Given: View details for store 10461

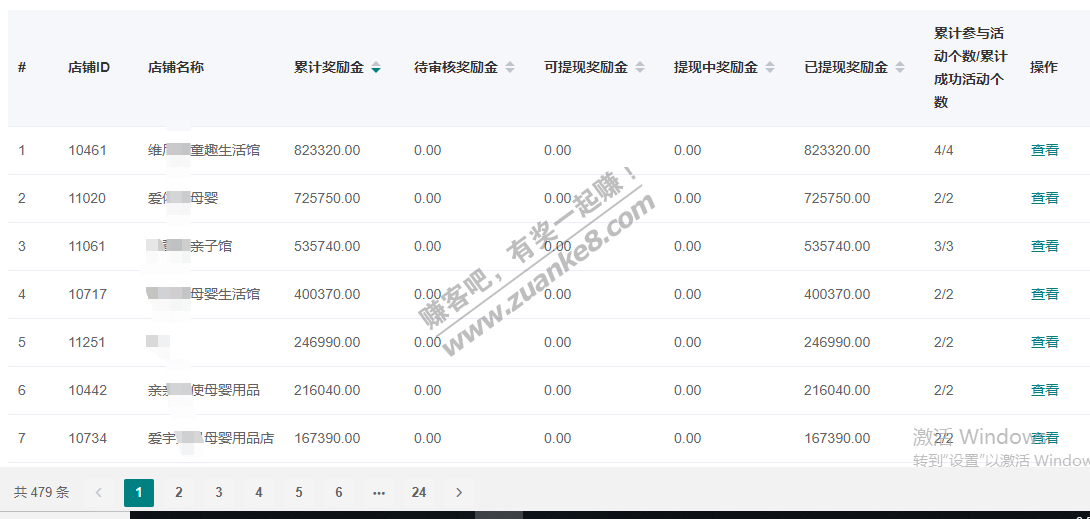Looking at the screenshot, I should point(1044,150).
